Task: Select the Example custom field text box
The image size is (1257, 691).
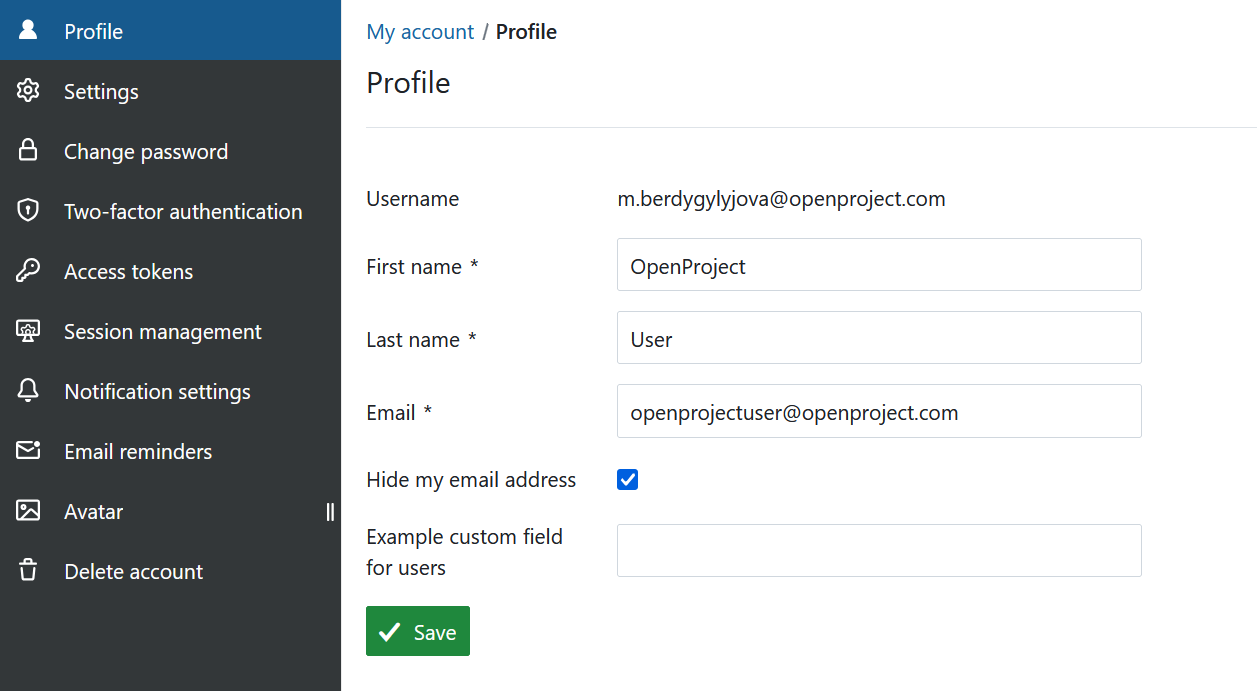Action: [878, 551]
